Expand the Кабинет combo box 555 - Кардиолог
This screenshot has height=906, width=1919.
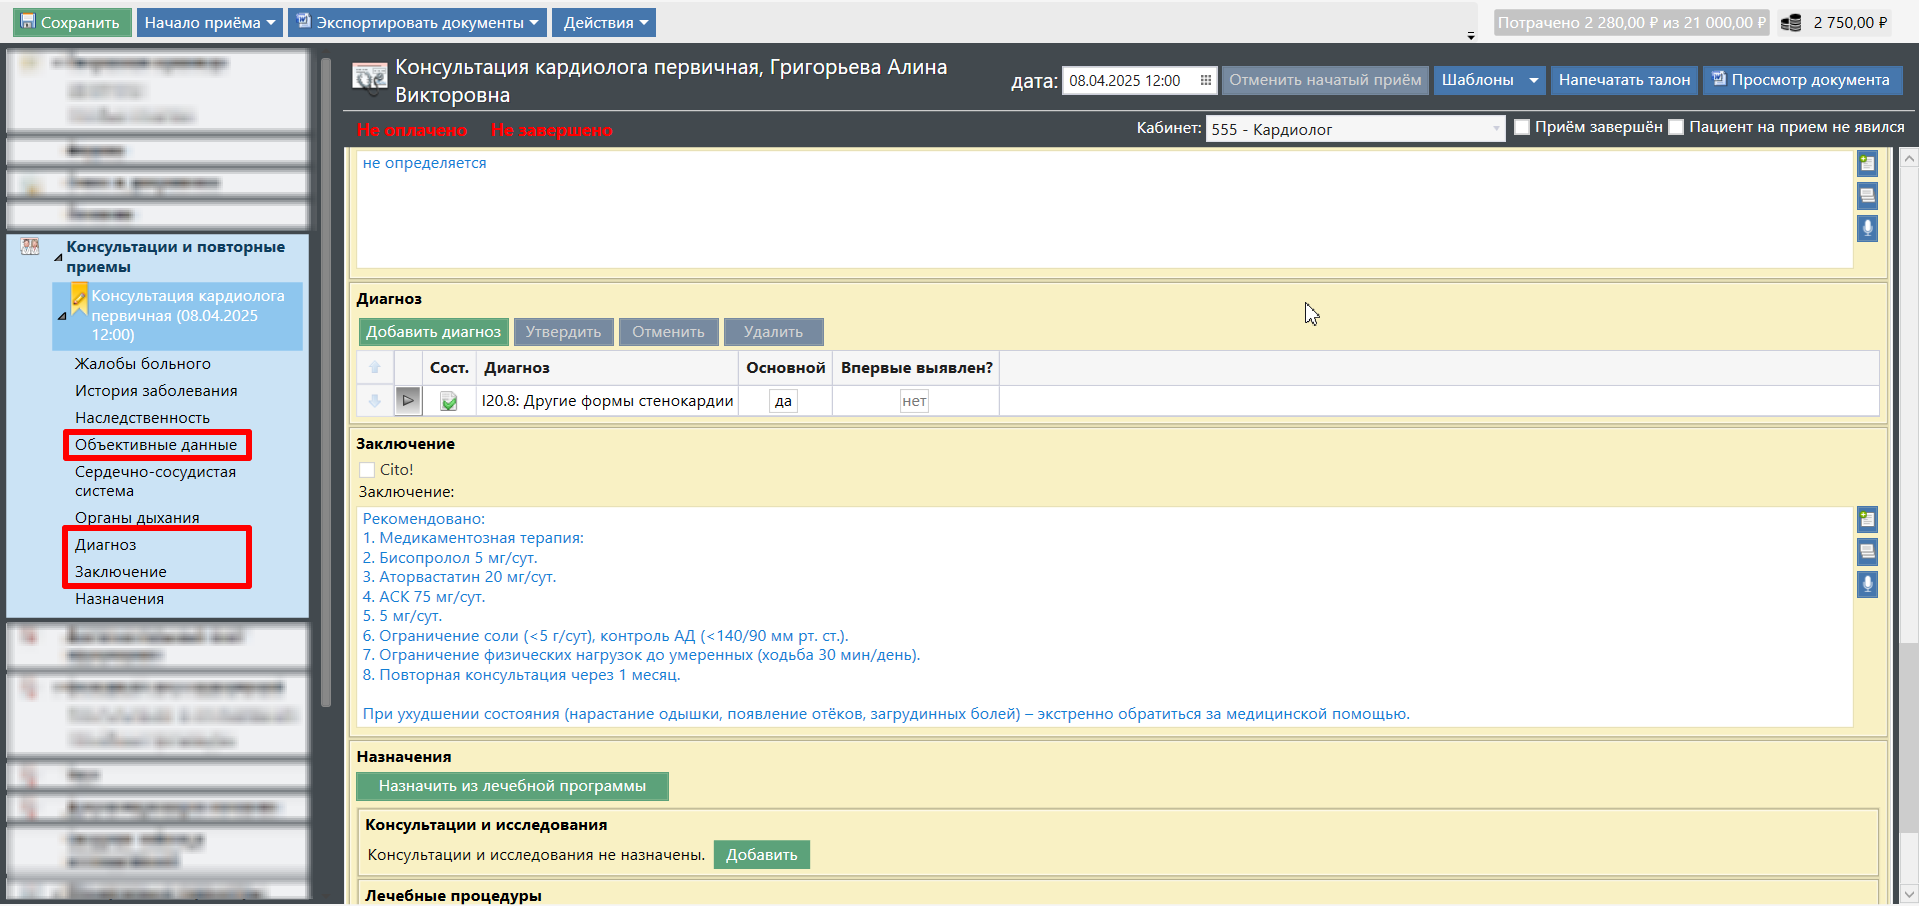pos(1495,129)
